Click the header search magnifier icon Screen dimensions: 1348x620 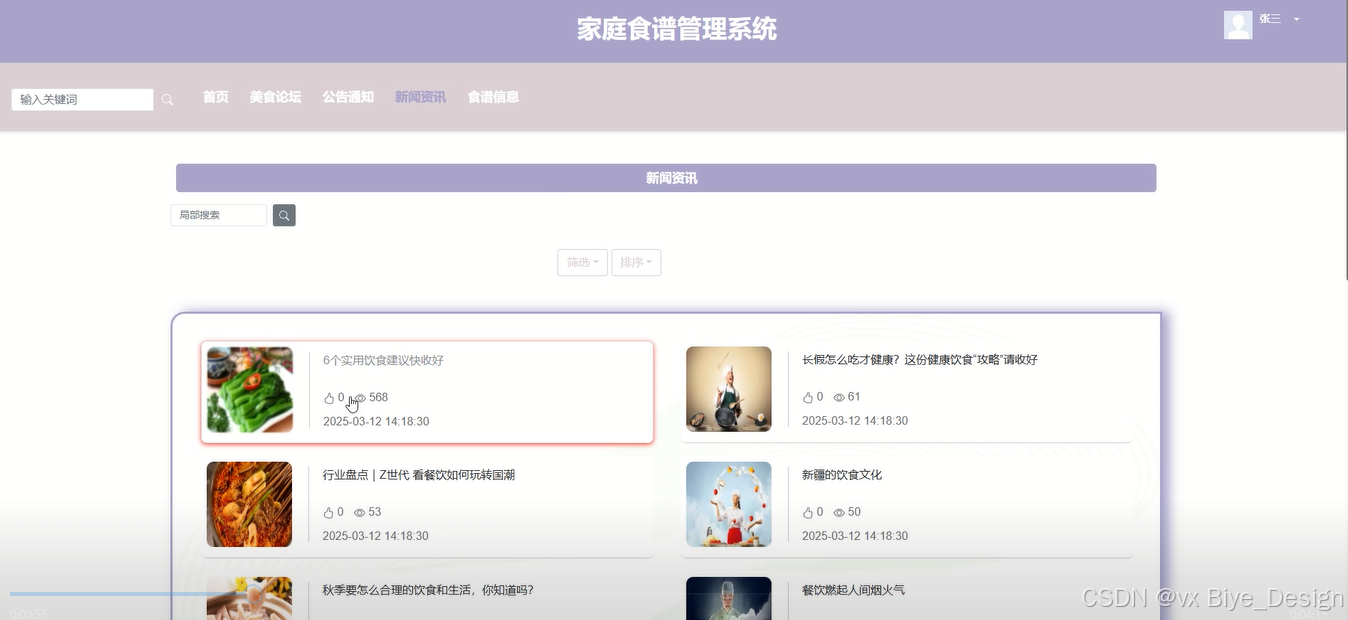[167, 100]
